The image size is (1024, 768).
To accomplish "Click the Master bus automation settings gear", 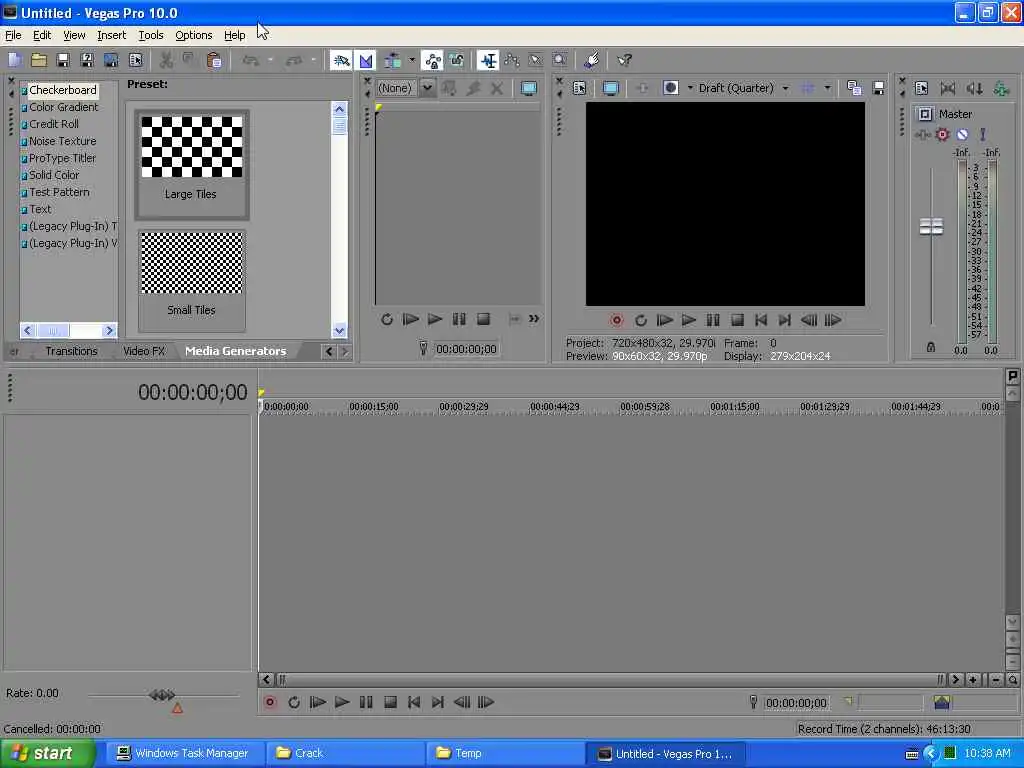I will (942, 135).
